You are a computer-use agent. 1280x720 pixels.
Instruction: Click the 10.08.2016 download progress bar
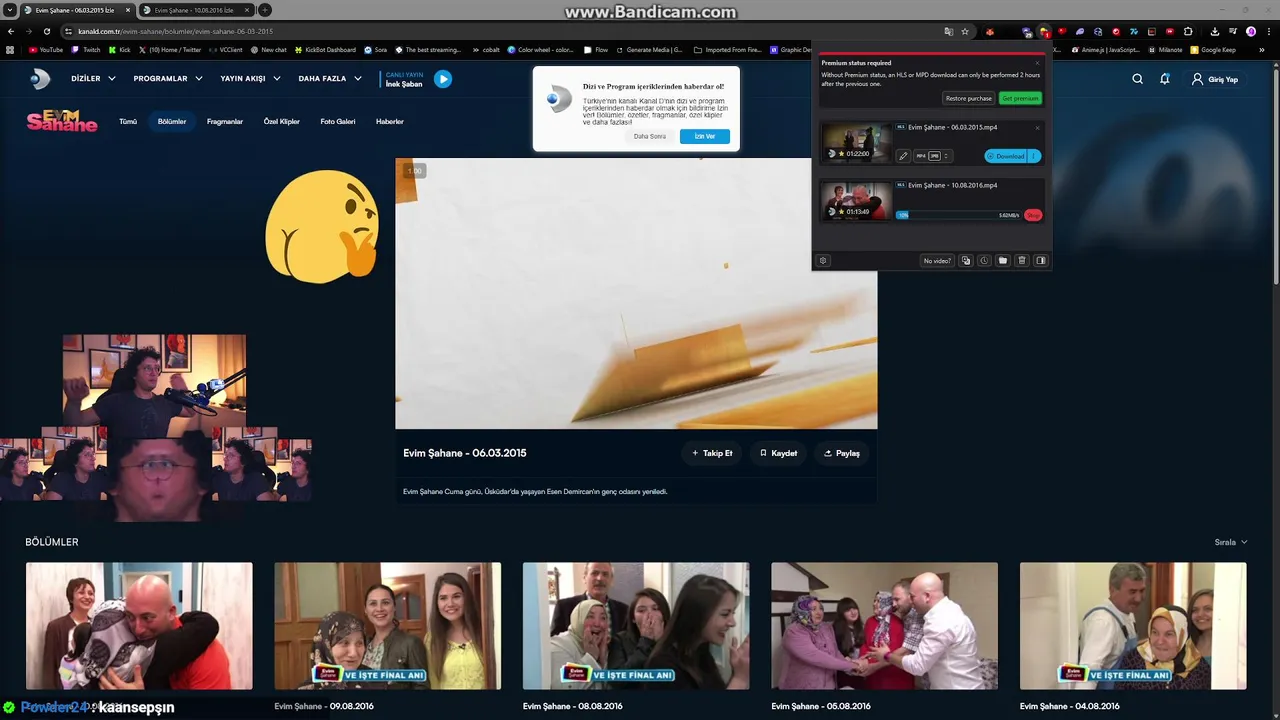pyautogui.click(x=957, y=215)
